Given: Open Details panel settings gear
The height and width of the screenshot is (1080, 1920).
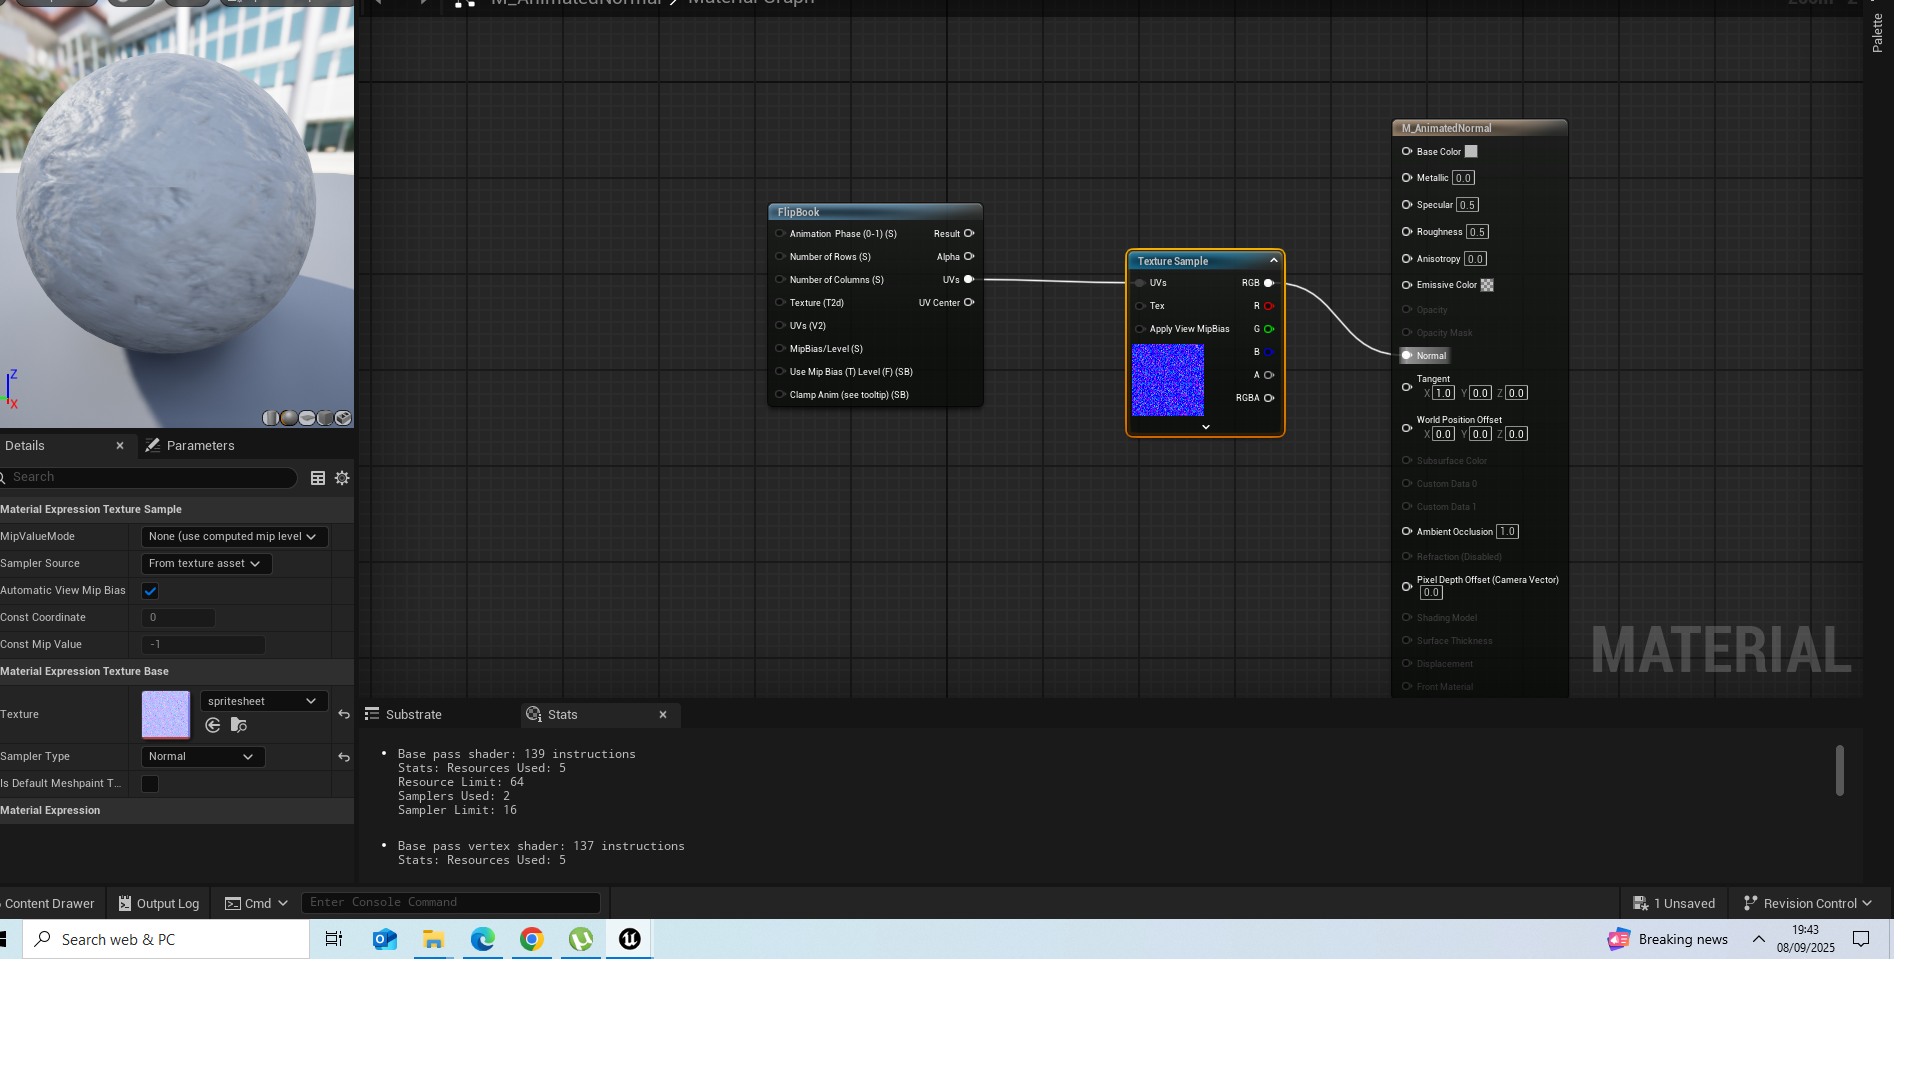Looking at the screenshot, I should 342,478.
